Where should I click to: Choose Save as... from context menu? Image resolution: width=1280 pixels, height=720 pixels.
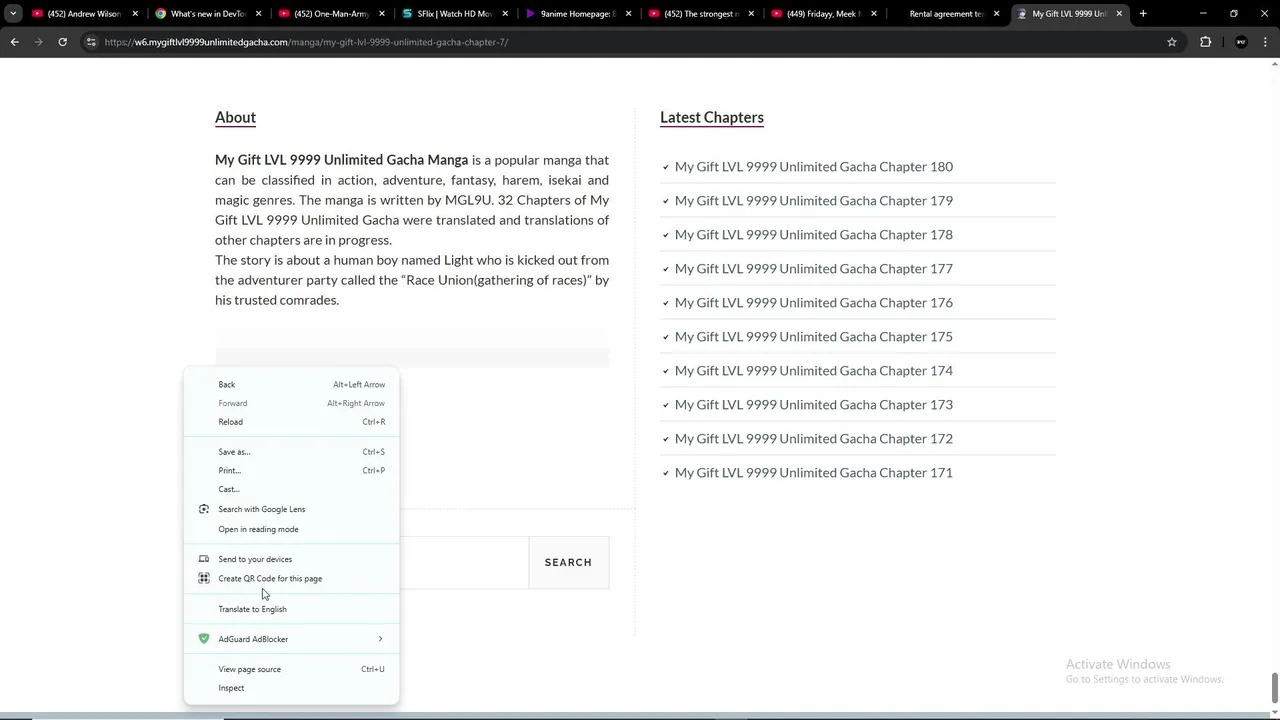coord(291,452)
